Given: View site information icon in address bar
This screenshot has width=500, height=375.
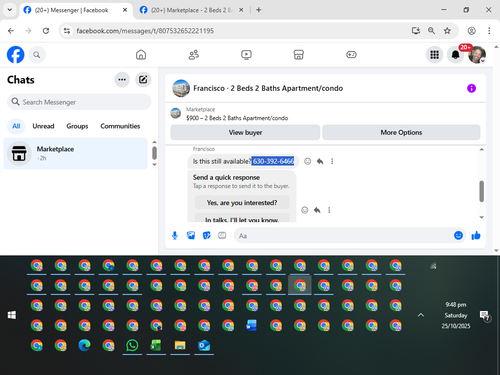Looking at the screenshot, I should 67,31.
